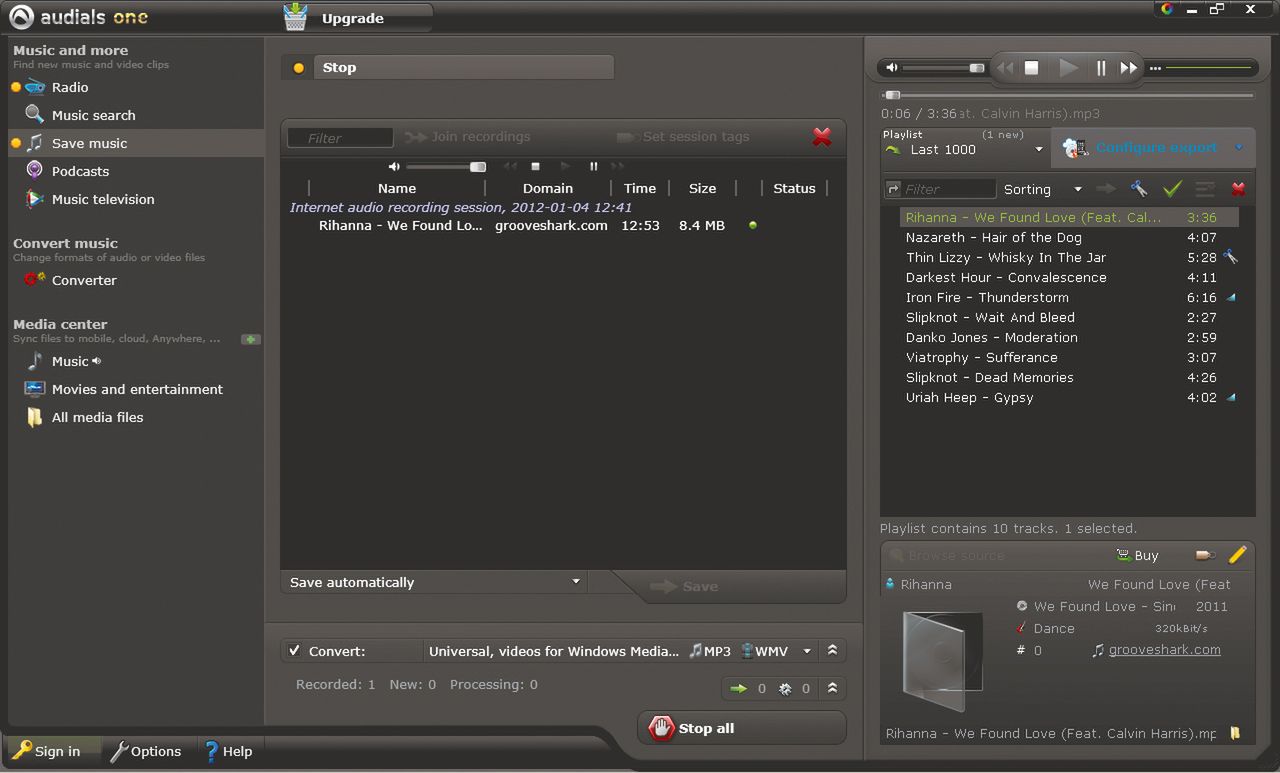The height and width of the screenshot is (773, 1280).
Task: Click the Stop all button
Action: (x=741, y=728)
